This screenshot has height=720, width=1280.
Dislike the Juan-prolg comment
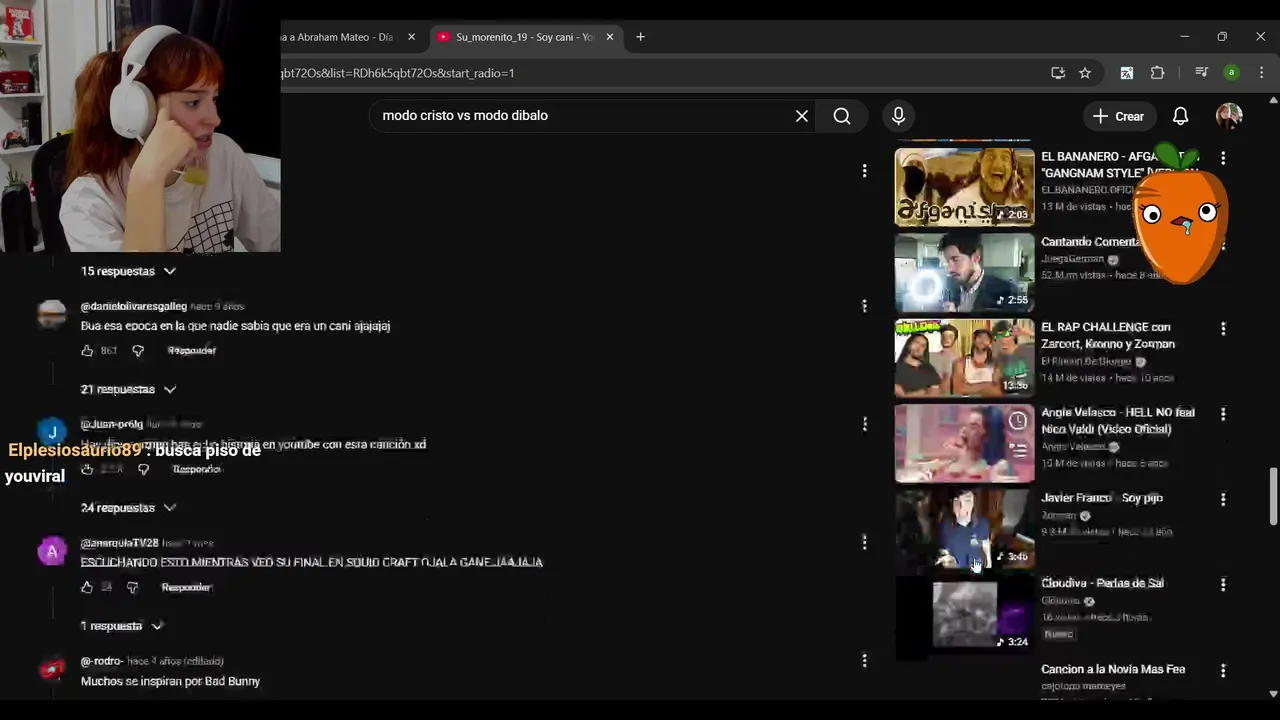[143, 469]
